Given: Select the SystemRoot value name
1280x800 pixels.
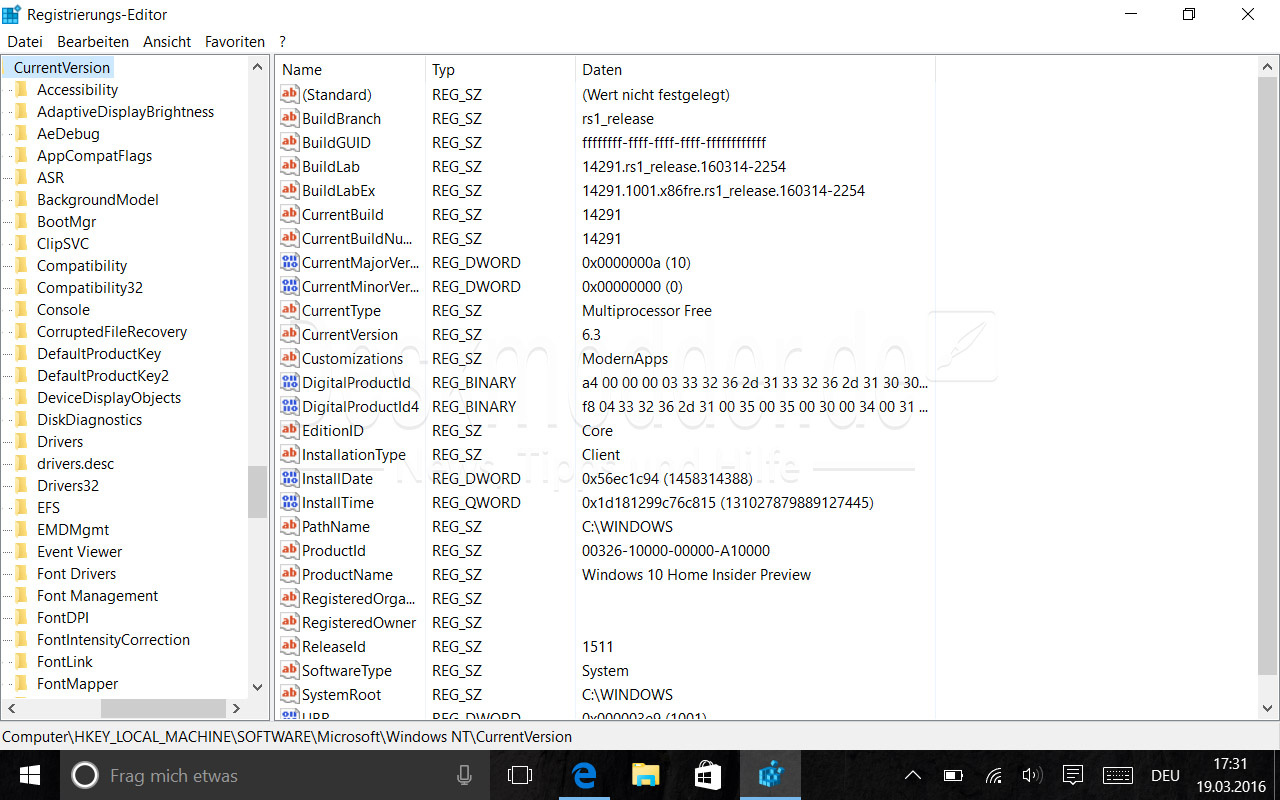Looking at the screenshot, I should (342, 694).
